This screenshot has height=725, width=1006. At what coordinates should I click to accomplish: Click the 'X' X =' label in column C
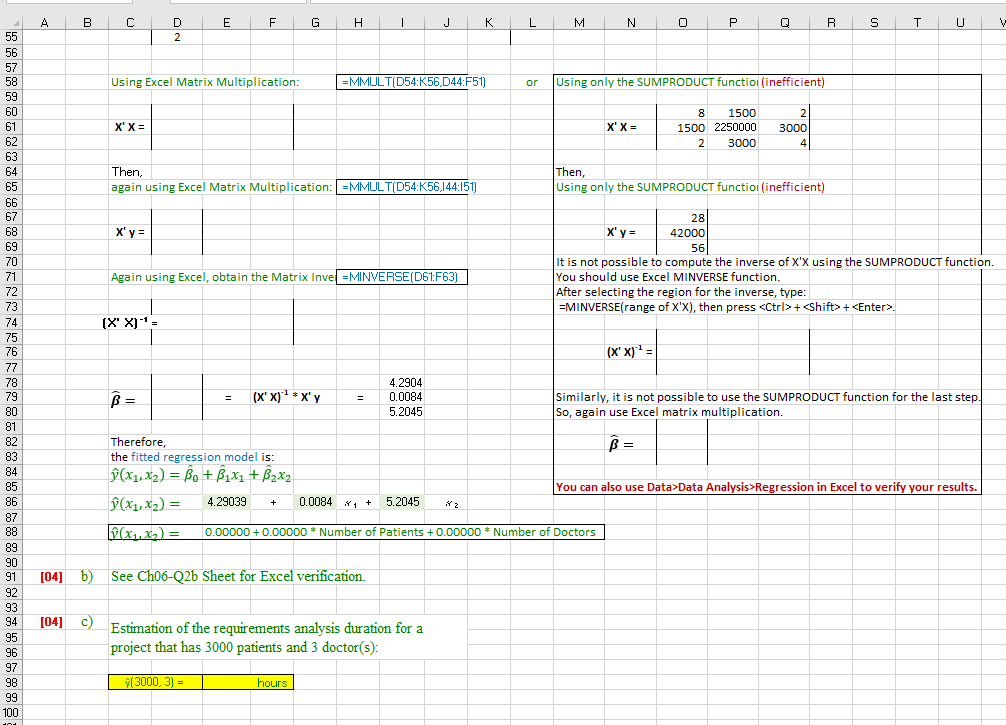click(x=130, y=127)
